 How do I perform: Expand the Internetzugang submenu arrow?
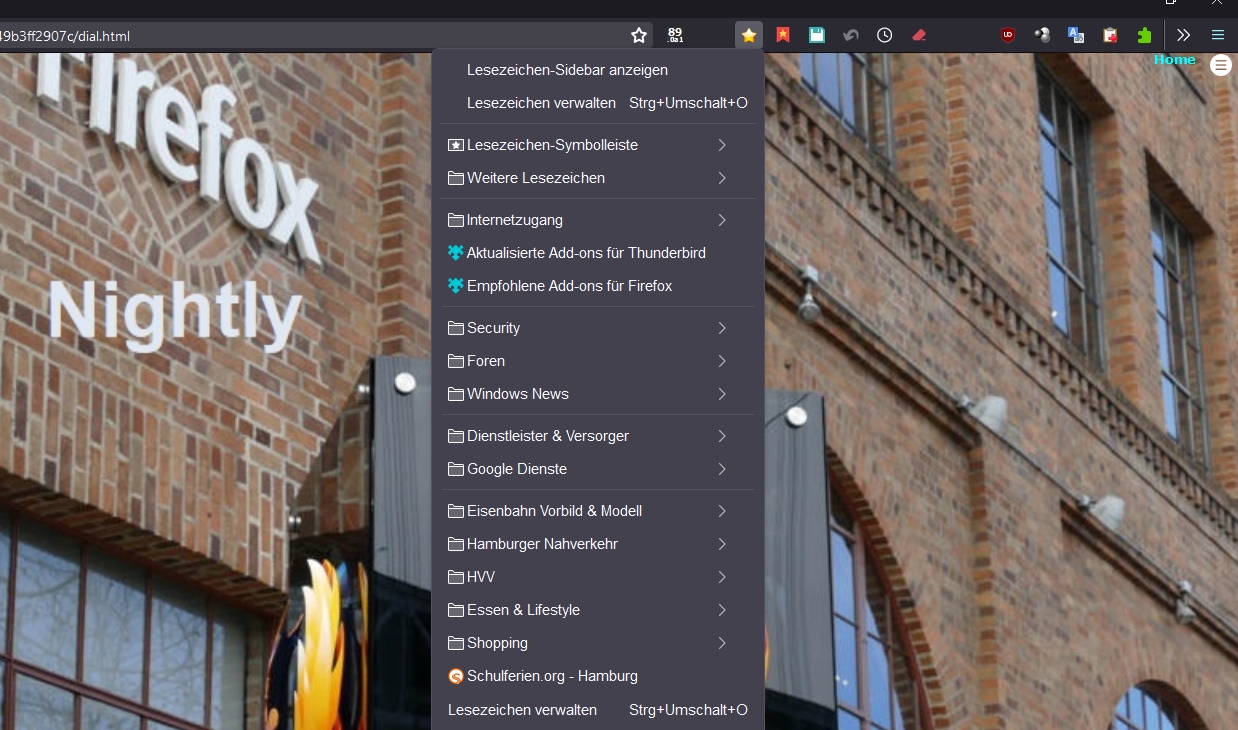(722, 220)
